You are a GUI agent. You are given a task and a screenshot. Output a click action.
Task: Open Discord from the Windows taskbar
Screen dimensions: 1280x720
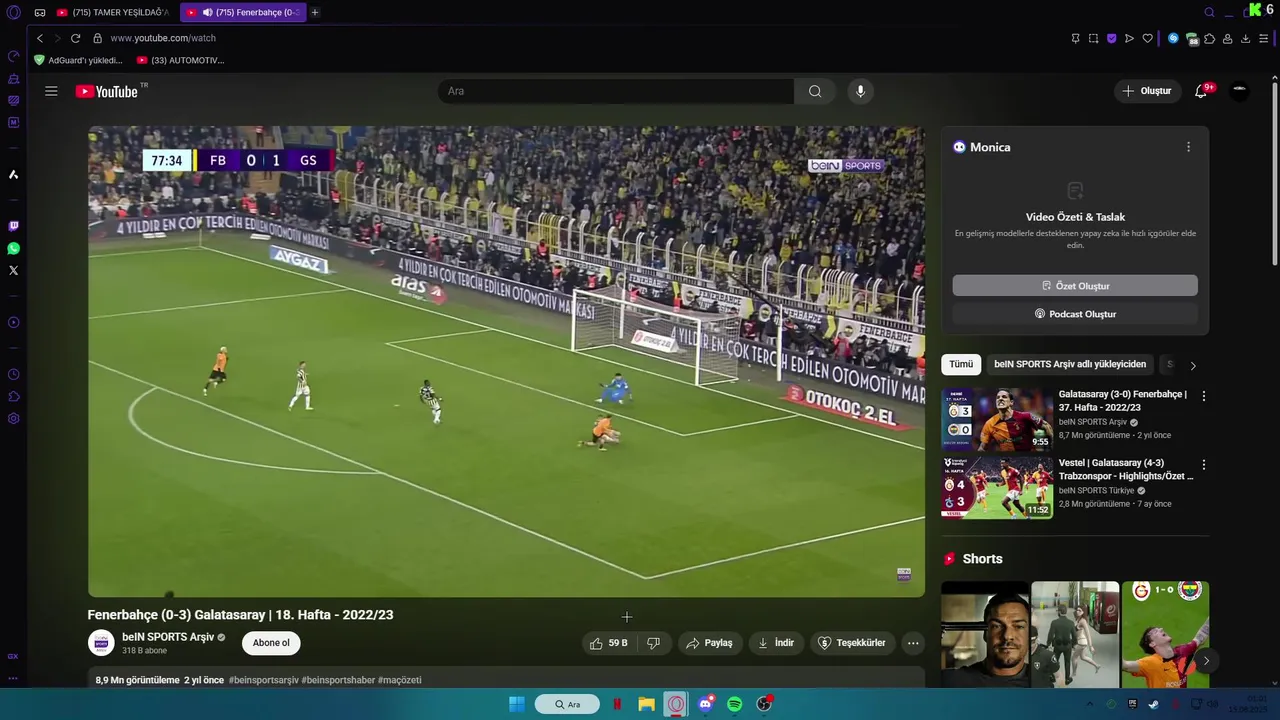click(x=706, y=704)
